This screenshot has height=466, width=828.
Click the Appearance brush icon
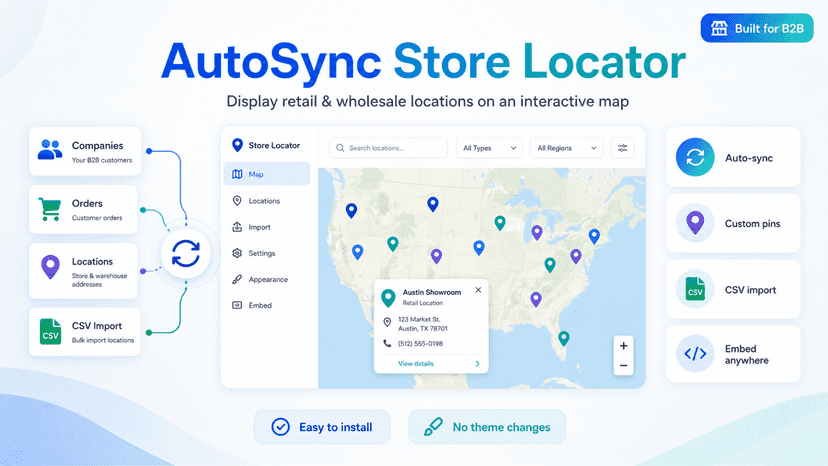[x=237, y=279]
